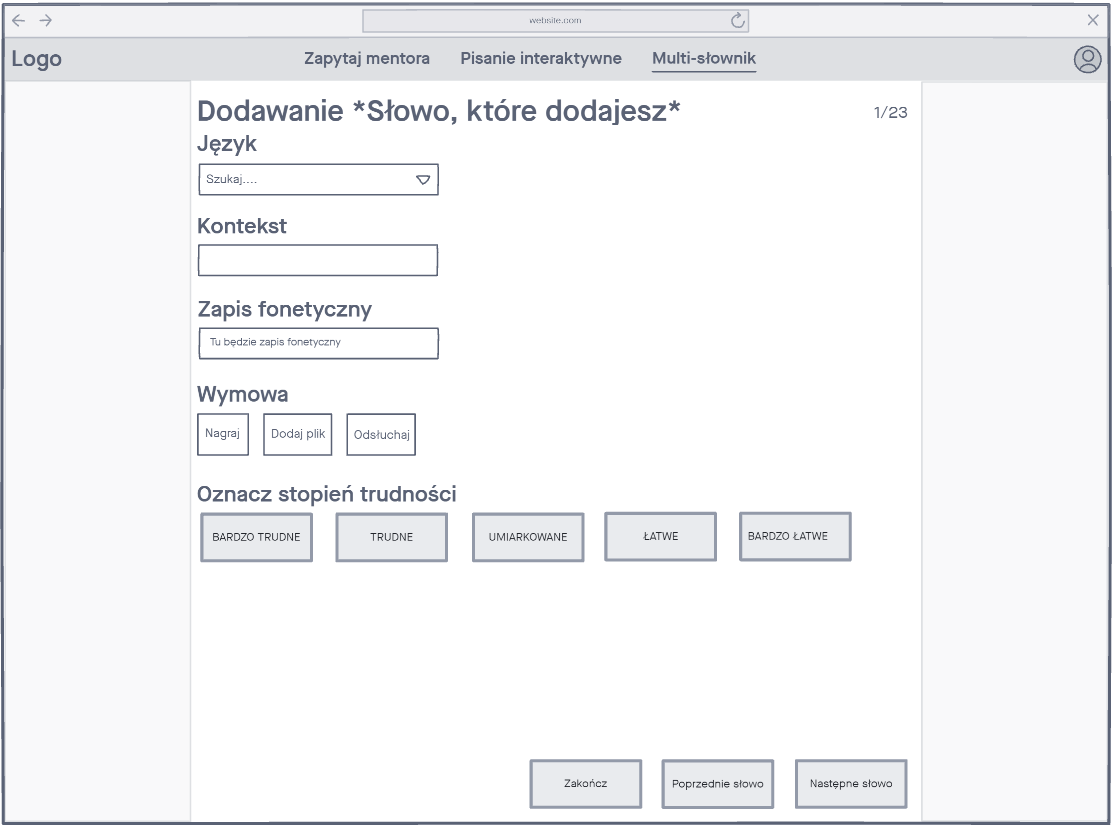Open the Zapytaj mentora tab

(x=367, y=59)
